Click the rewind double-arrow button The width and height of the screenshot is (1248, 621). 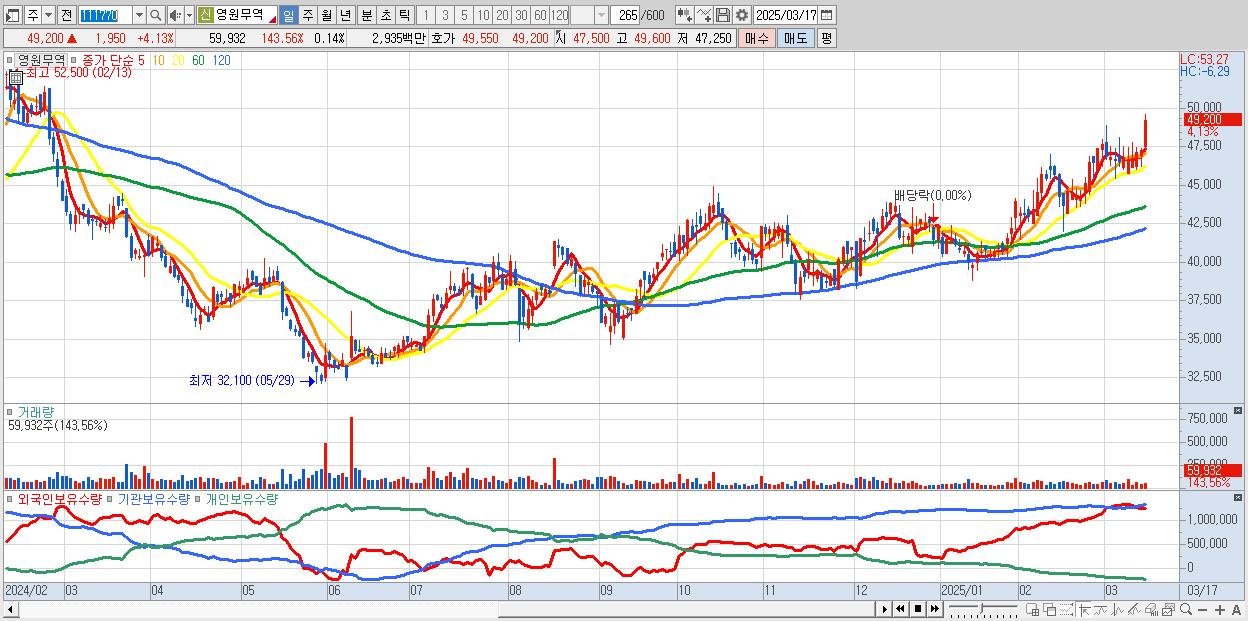(x=900, y=609)
